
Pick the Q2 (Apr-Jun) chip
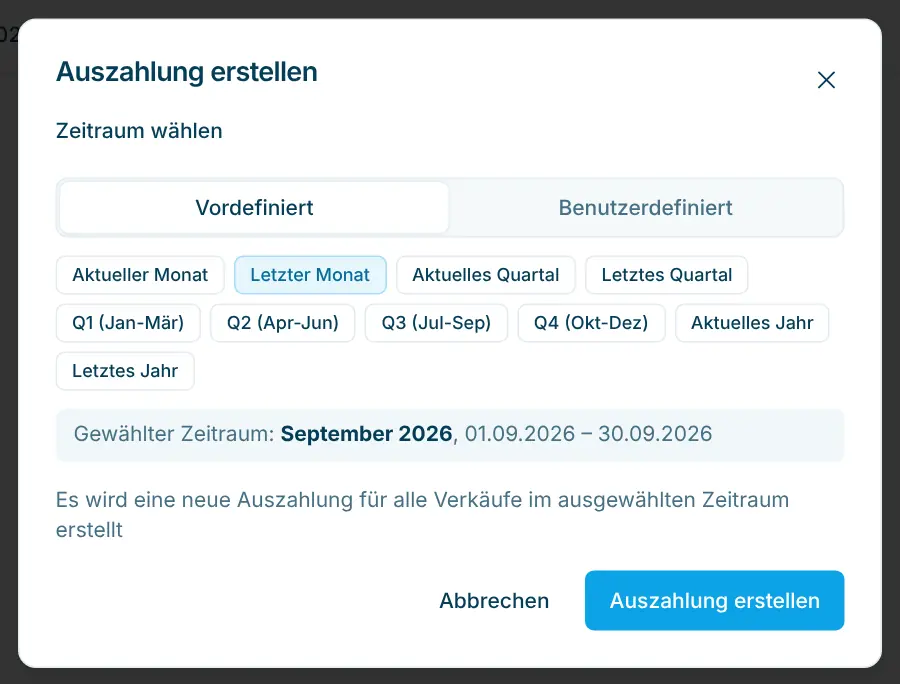point(282,323)
